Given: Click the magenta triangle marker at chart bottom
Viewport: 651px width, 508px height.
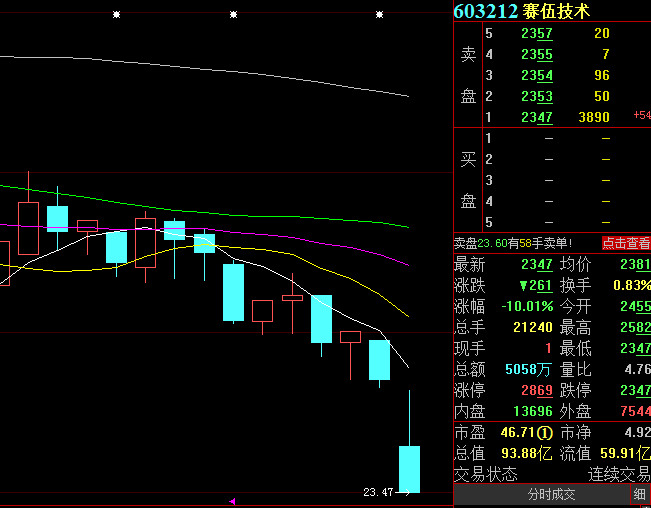Looking at the screenshot, I should click(x=233, y=501).
